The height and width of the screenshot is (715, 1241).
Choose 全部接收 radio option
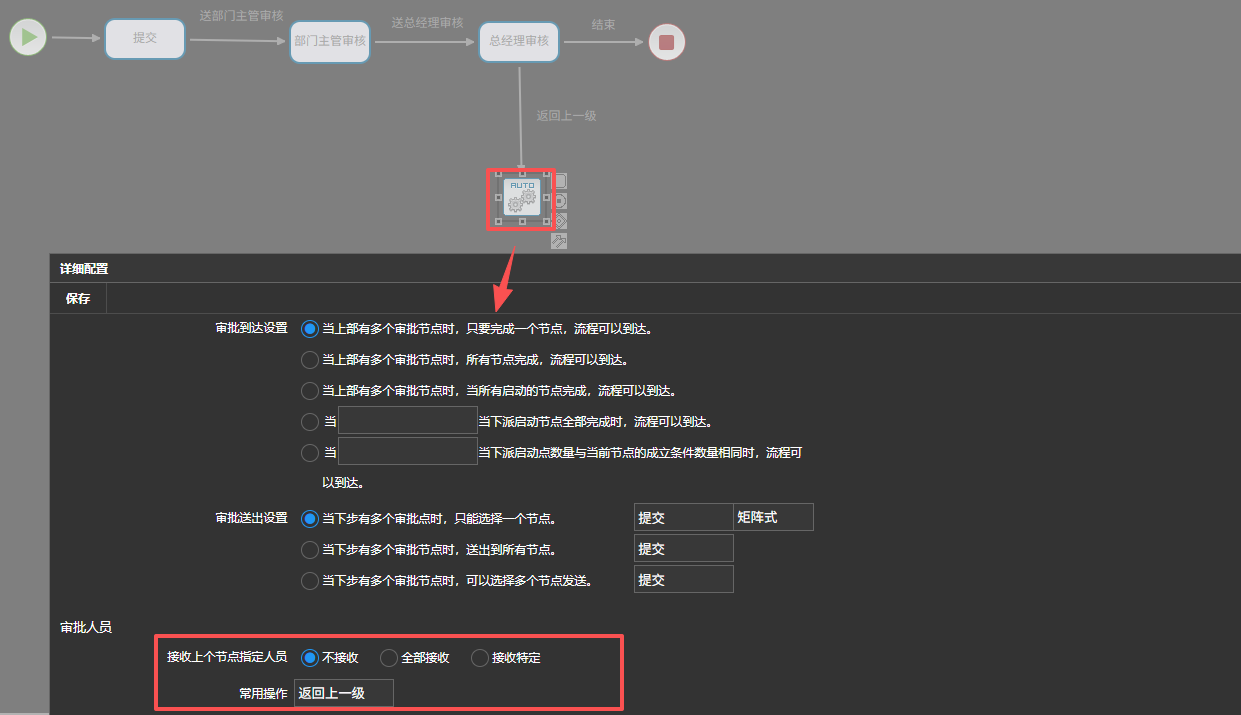[x=389, y=657]
